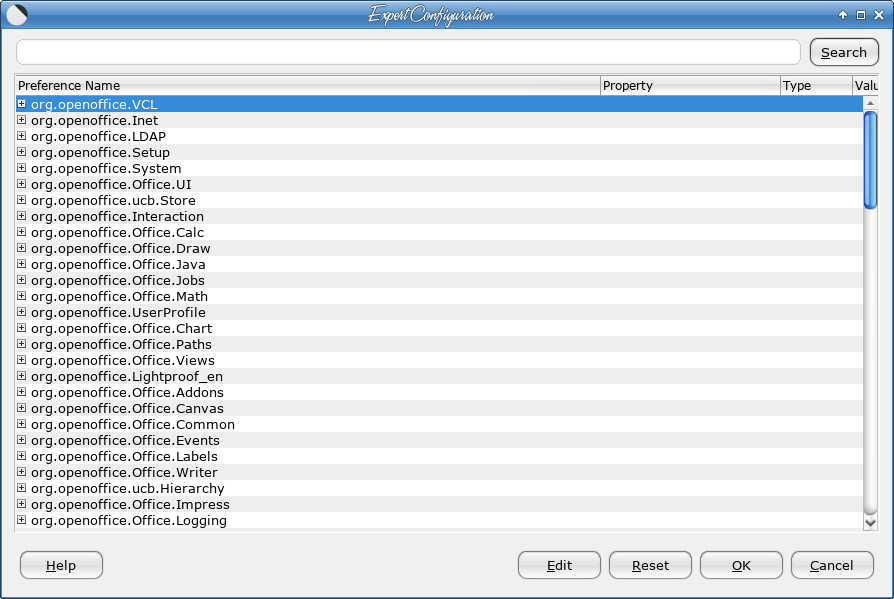Select the org.openoffice.Office.Impress row
Image resolution: width=894 pixels, height=599 pixels.
439,504
